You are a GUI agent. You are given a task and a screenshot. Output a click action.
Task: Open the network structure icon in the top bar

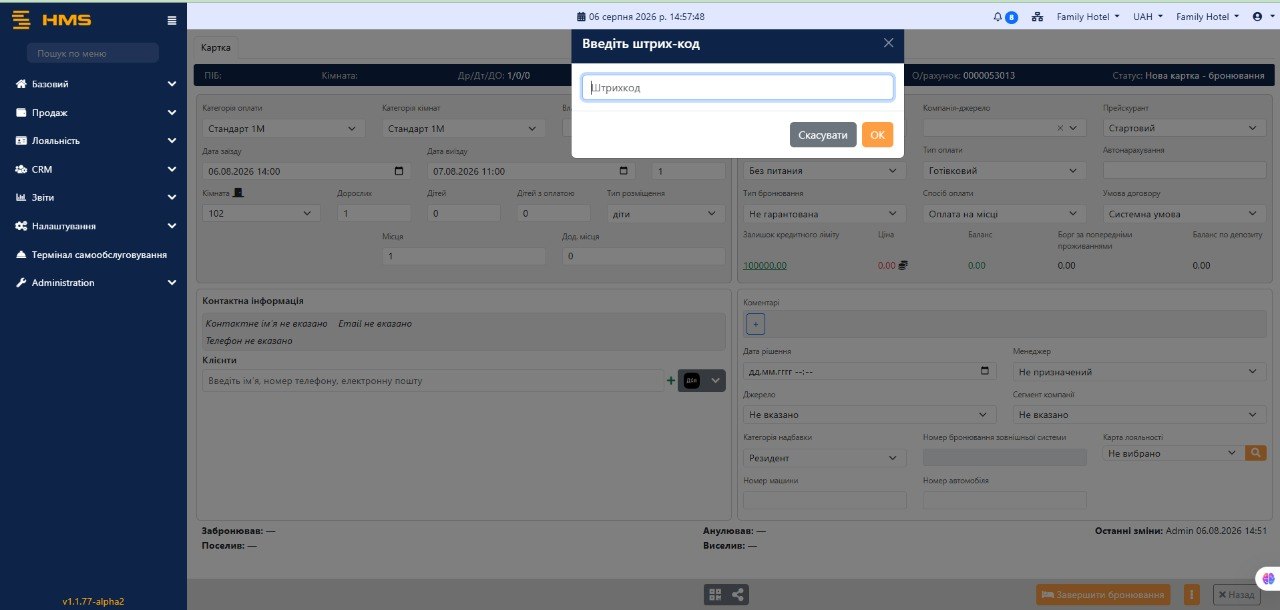(x=1038, y=17)
